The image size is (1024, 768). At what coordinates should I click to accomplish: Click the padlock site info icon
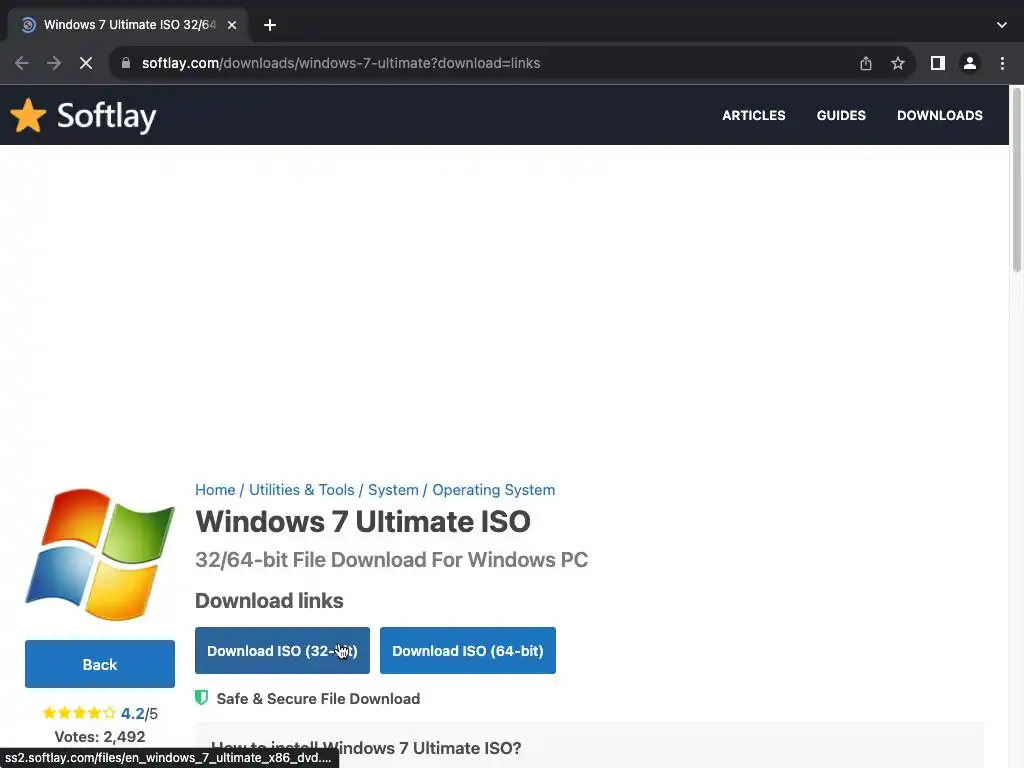126,63
